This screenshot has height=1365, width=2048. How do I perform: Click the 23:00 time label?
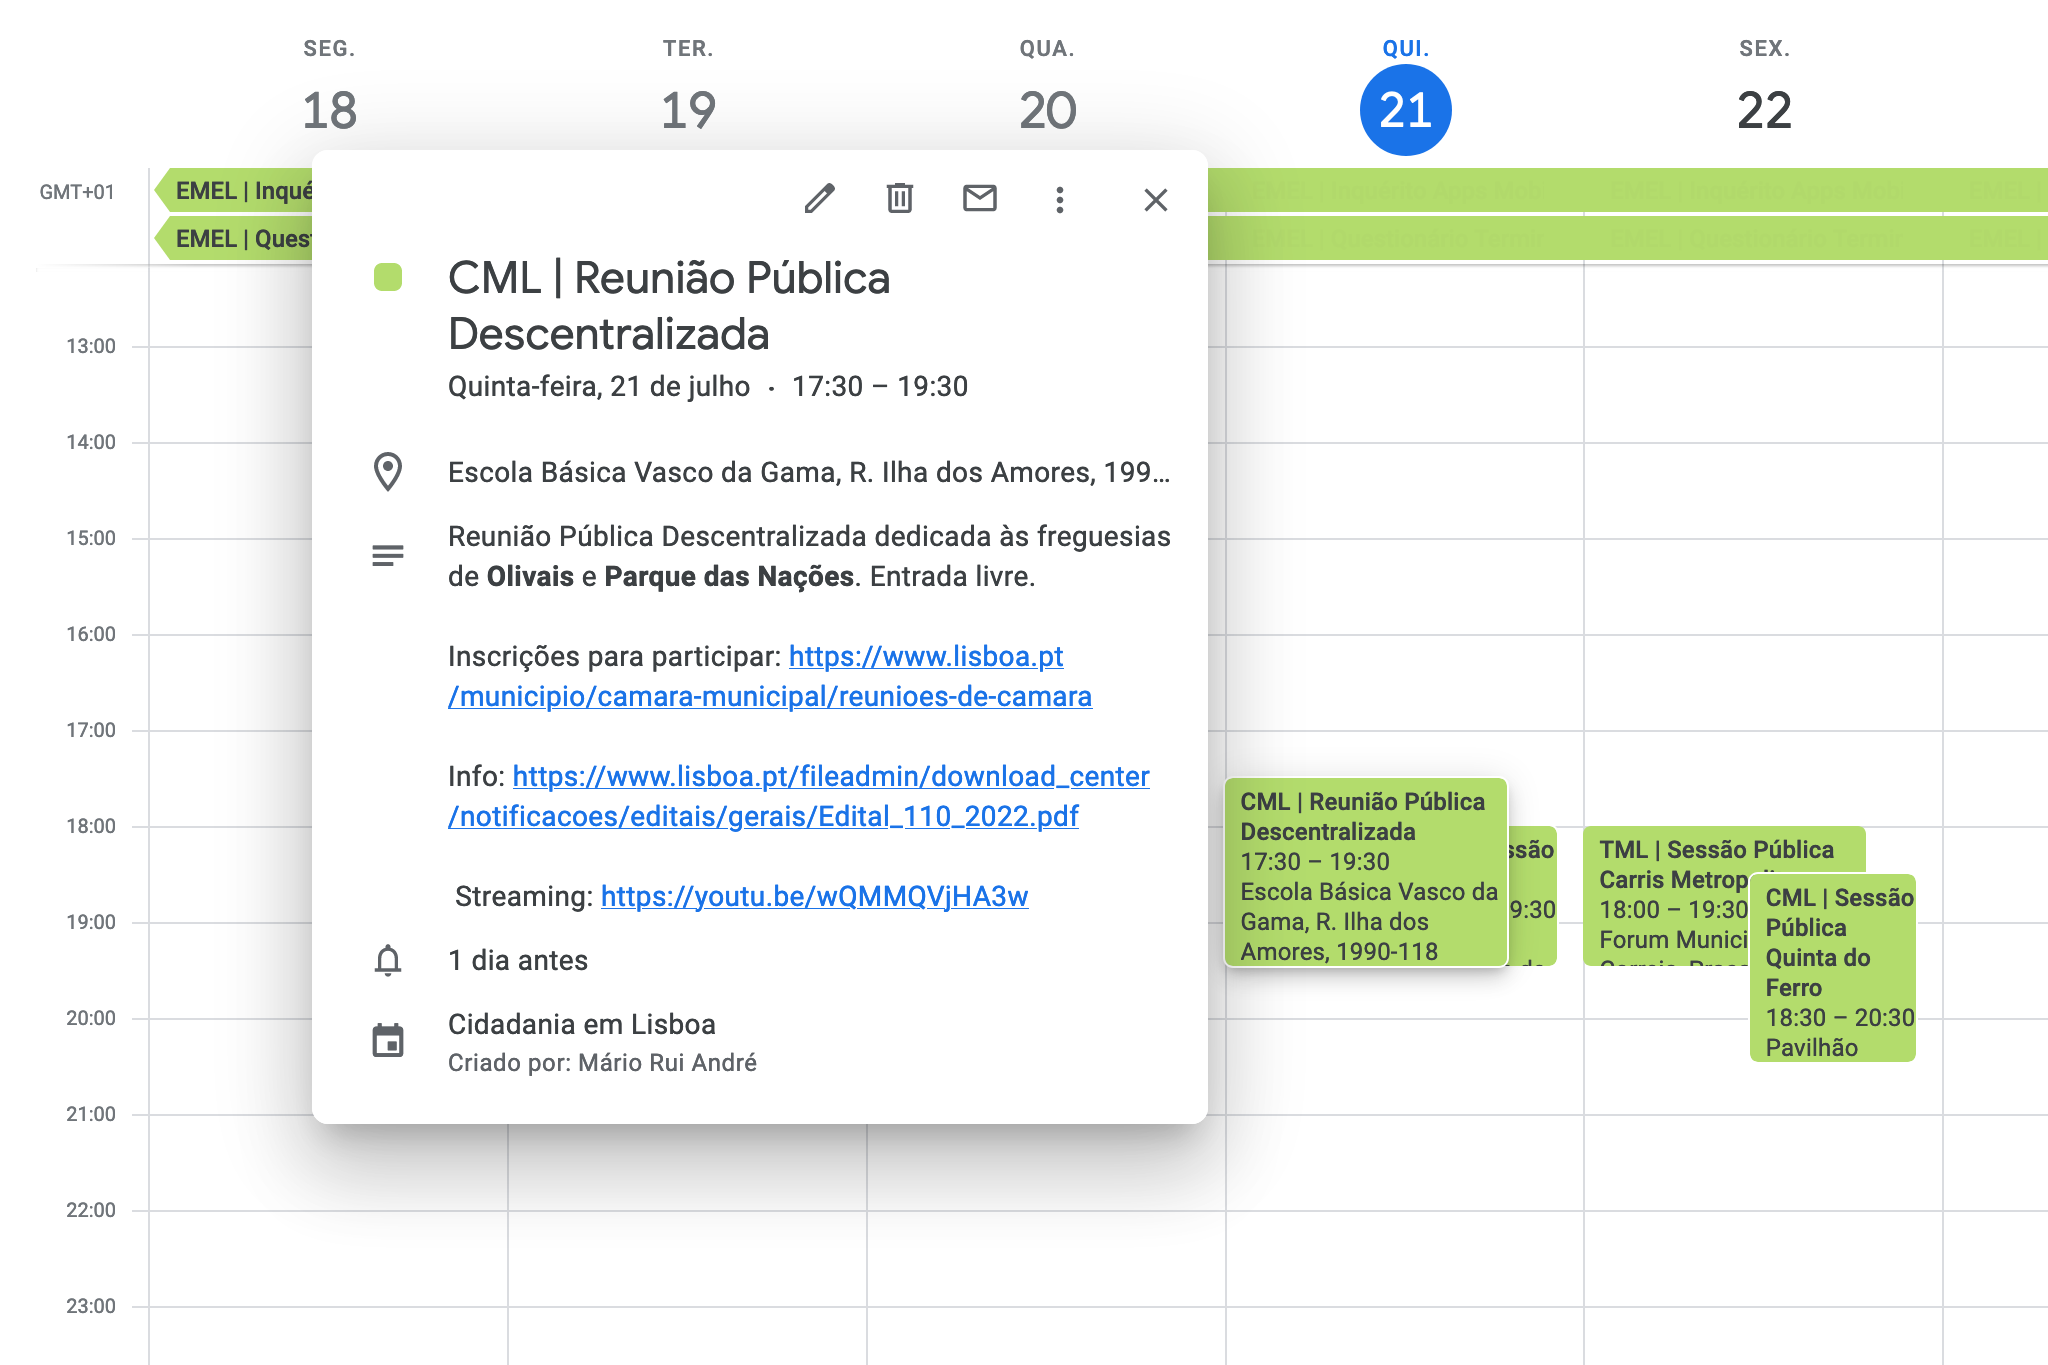[x=91, y=1306]
